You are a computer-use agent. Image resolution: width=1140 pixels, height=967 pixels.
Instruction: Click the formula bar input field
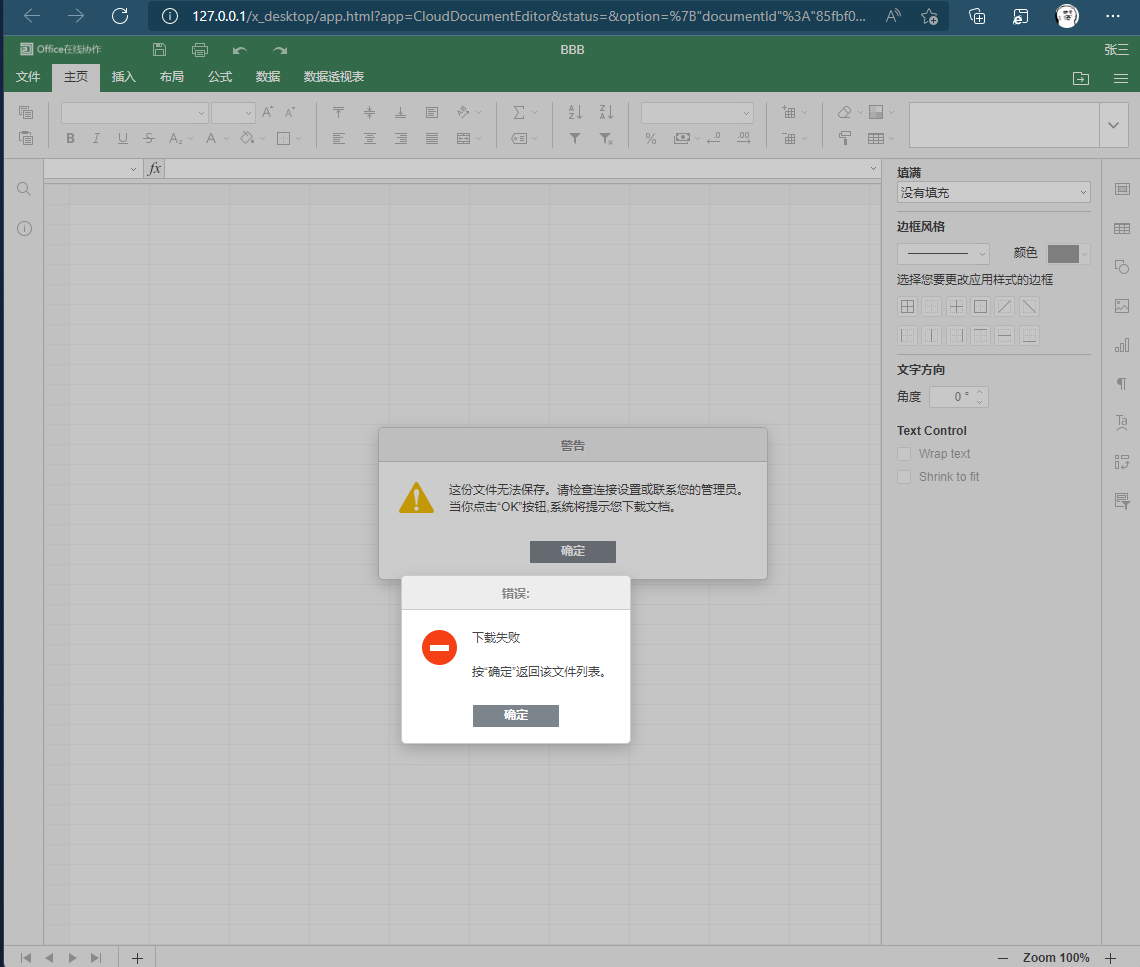[520, 169]
